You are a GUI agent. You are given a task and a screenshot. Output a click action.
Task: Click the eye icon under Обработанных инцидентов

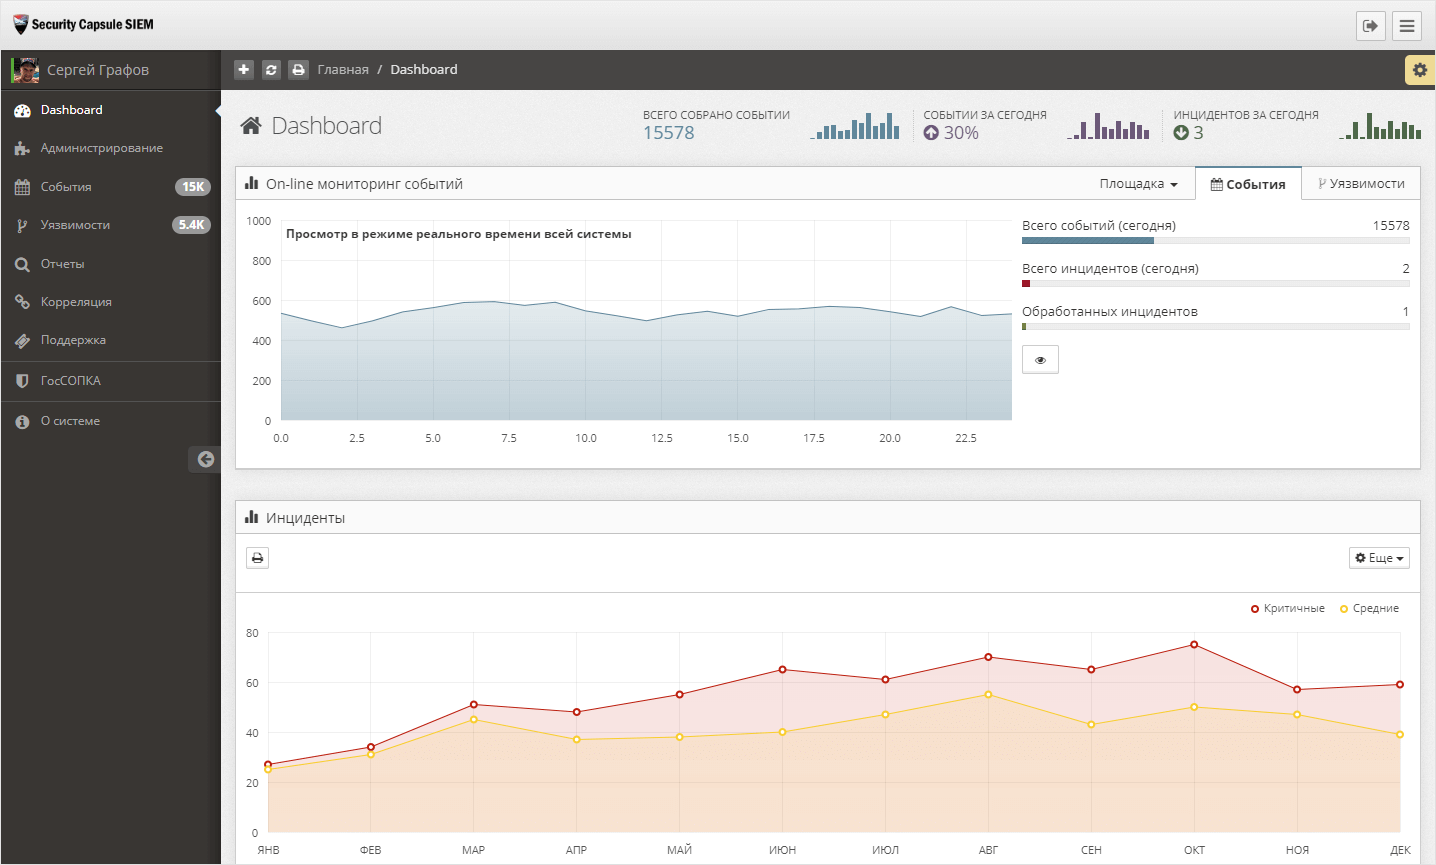tap(1040, 360)
